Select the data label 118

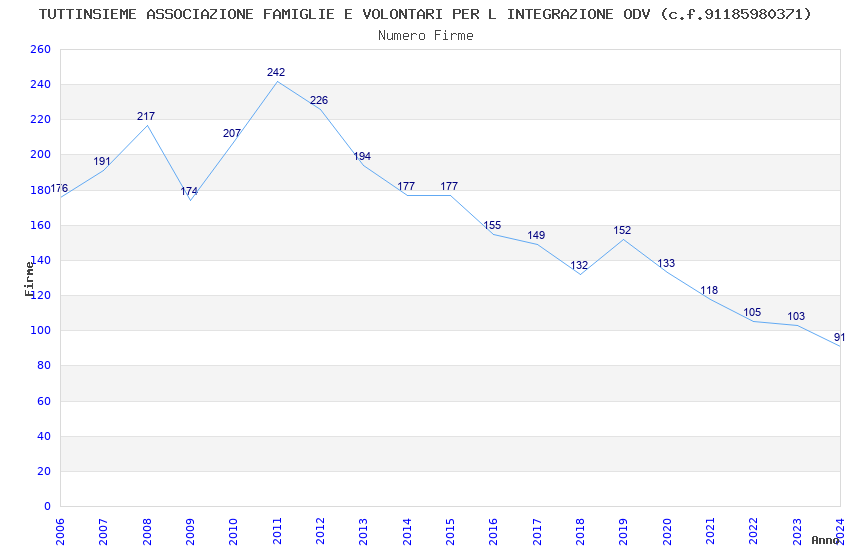(709, 290)
